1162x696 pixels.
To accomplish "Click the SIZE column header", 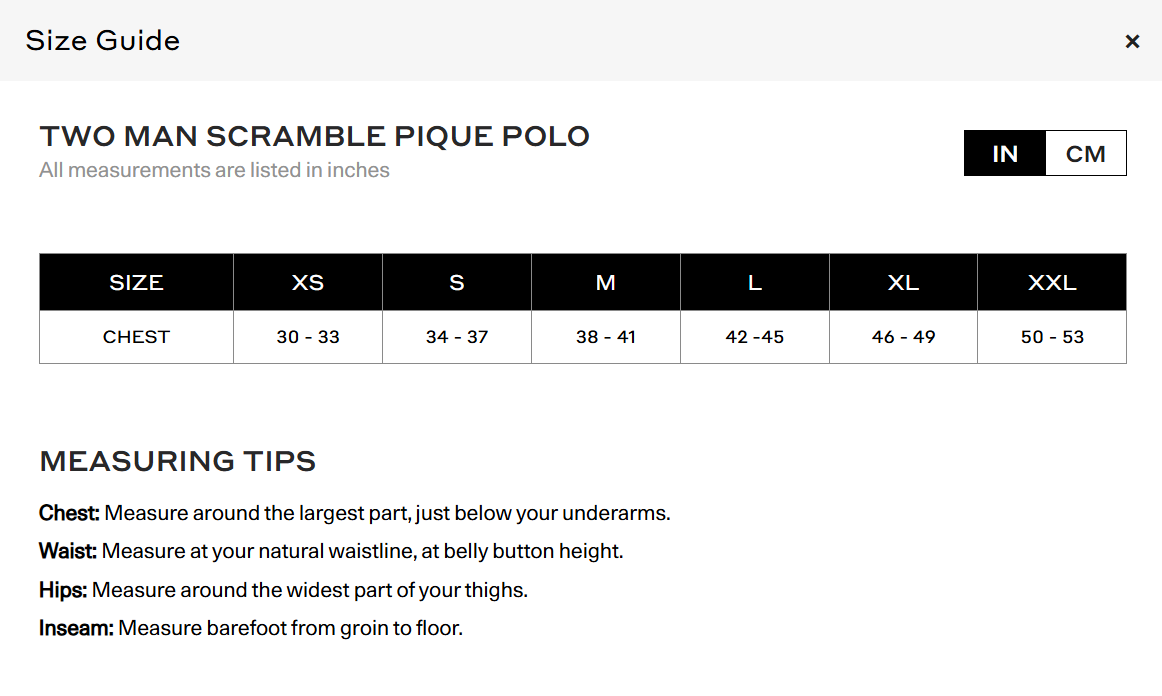I will 136,283.
